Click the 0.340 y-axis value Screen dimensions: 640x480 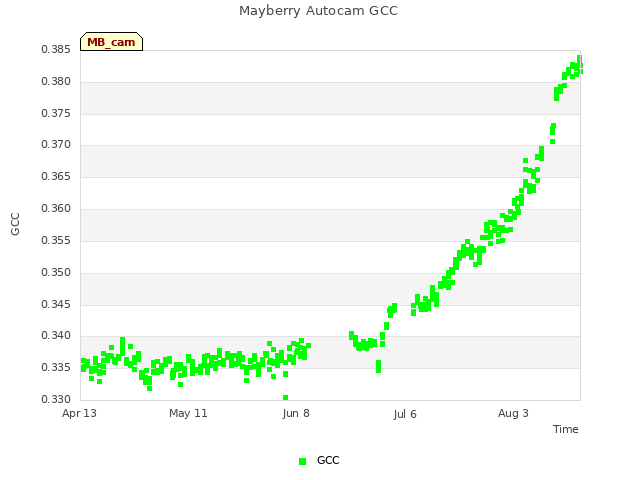click(x=56, y=336)
